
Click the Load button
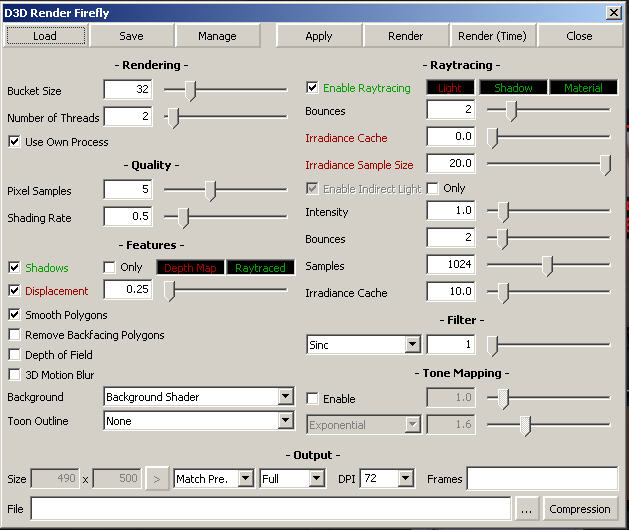45,36
